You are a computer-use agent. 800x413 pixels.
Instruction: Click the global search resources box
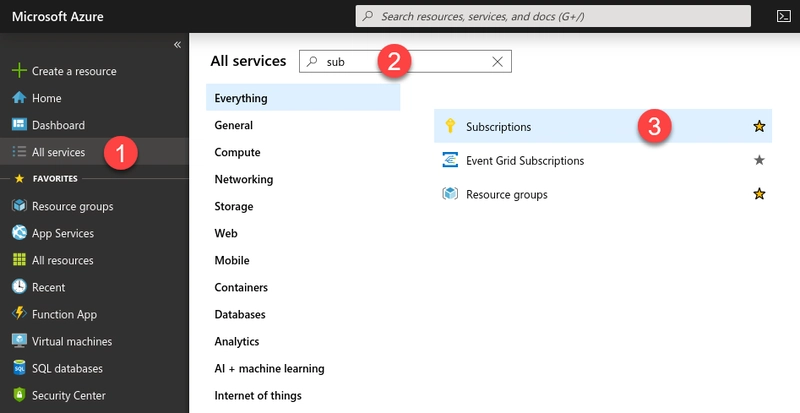553,16
